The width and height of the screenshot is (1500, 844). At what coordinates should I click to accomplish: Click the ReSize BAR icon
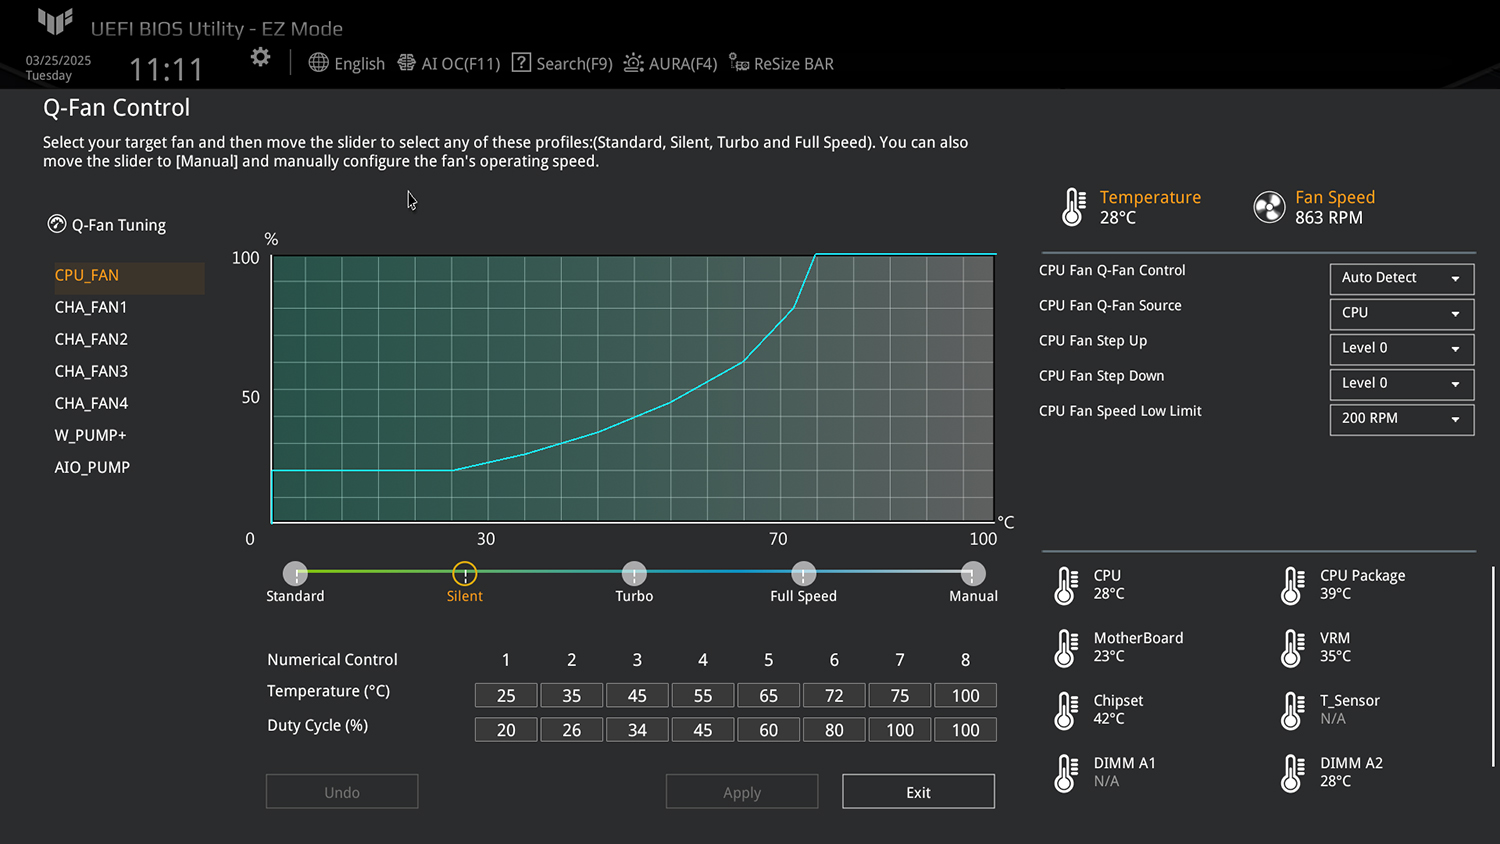[x=739, y=63]
